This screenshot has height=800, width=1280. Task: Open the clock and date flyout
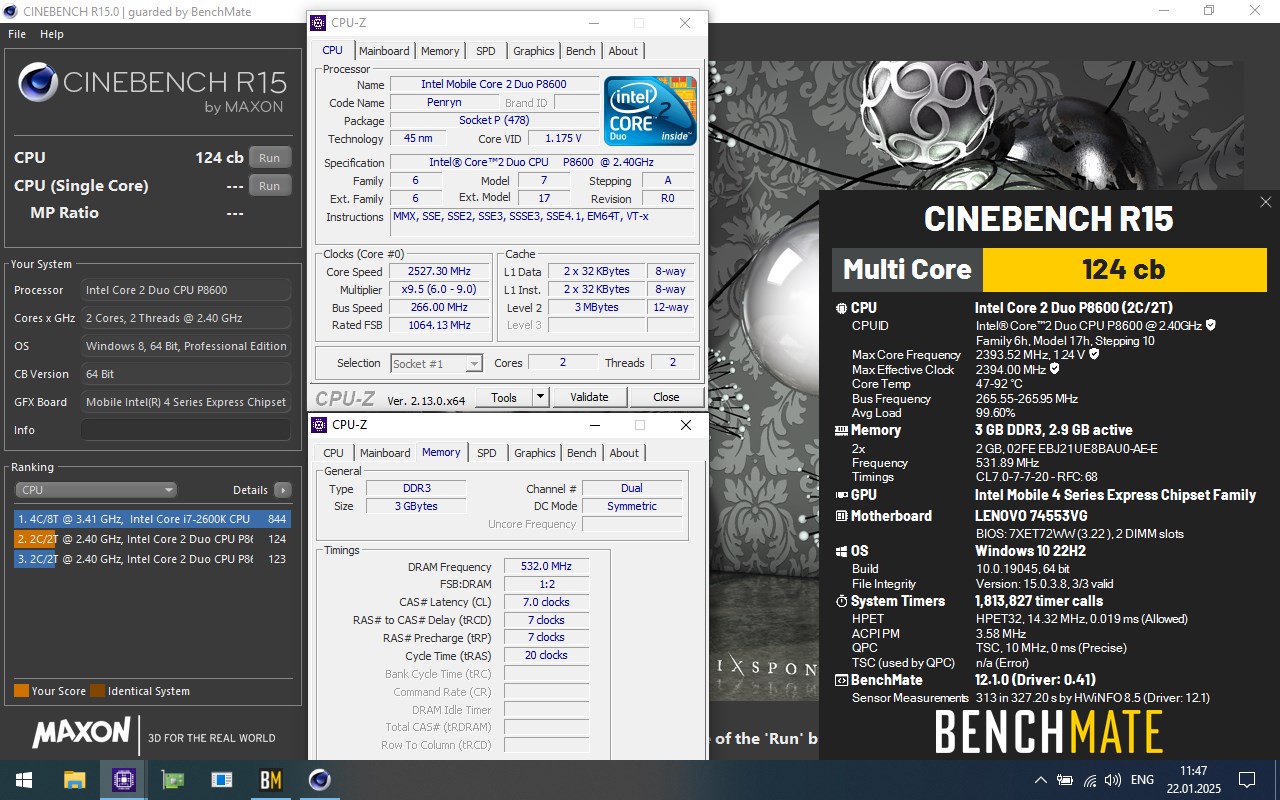coord(1193,780)
